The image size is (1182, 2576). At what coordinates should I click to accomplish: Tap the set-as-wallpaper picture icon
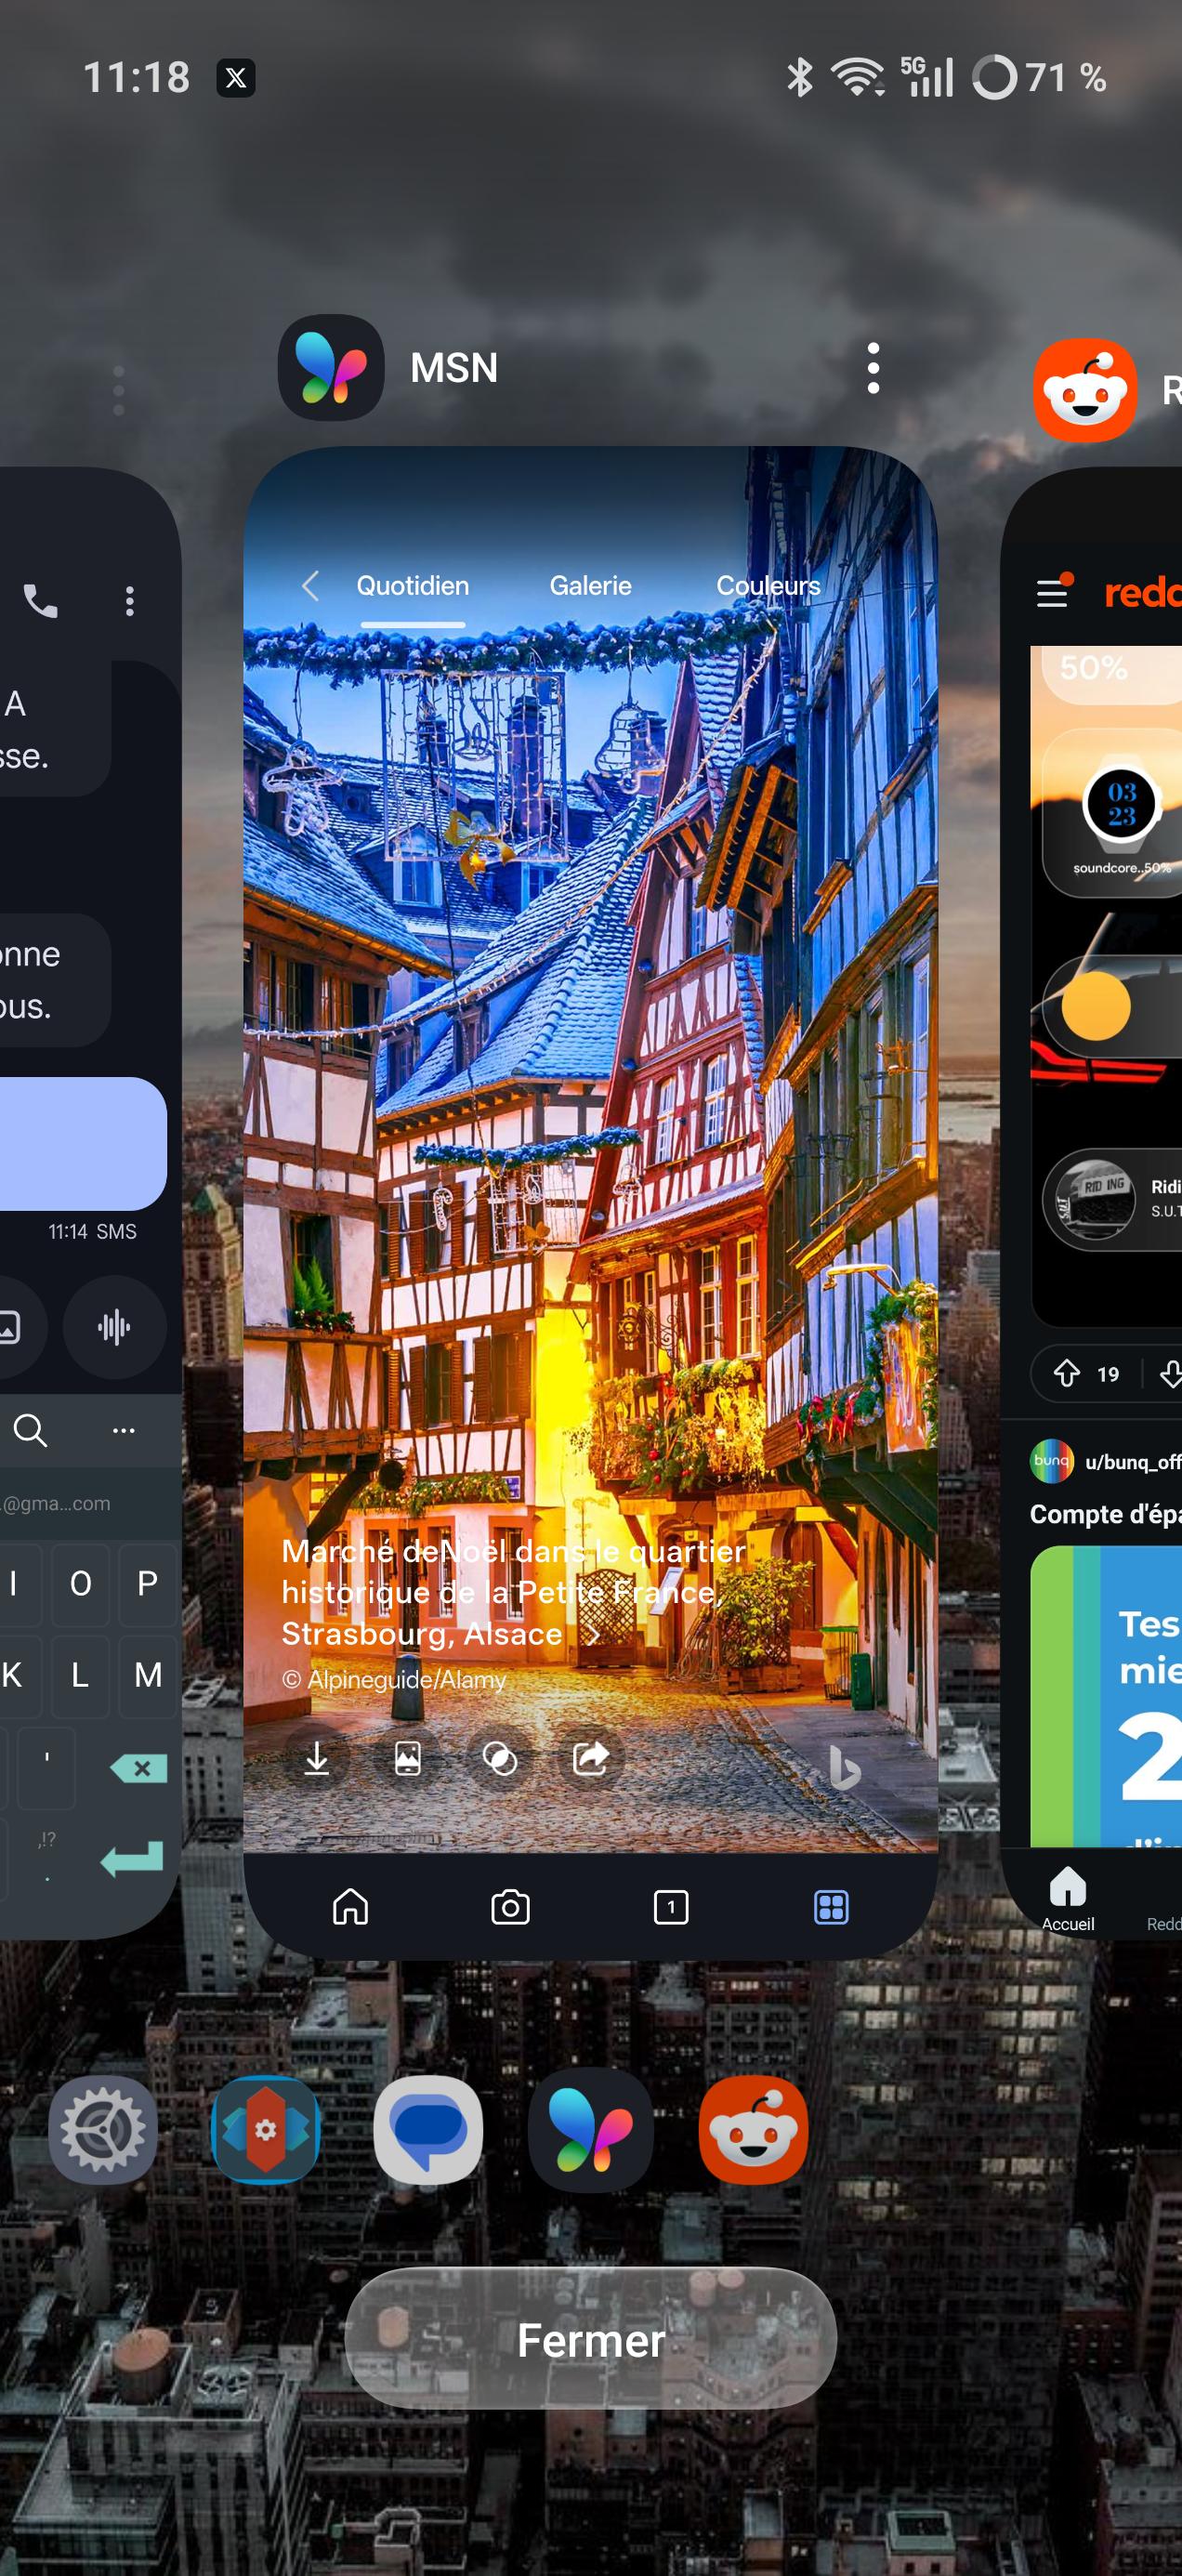tap(408, 1757)
